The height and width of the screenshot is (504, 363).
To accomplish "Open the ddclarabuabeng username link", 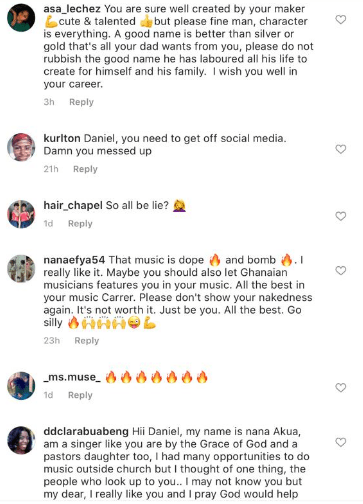I will click(86, 431).
